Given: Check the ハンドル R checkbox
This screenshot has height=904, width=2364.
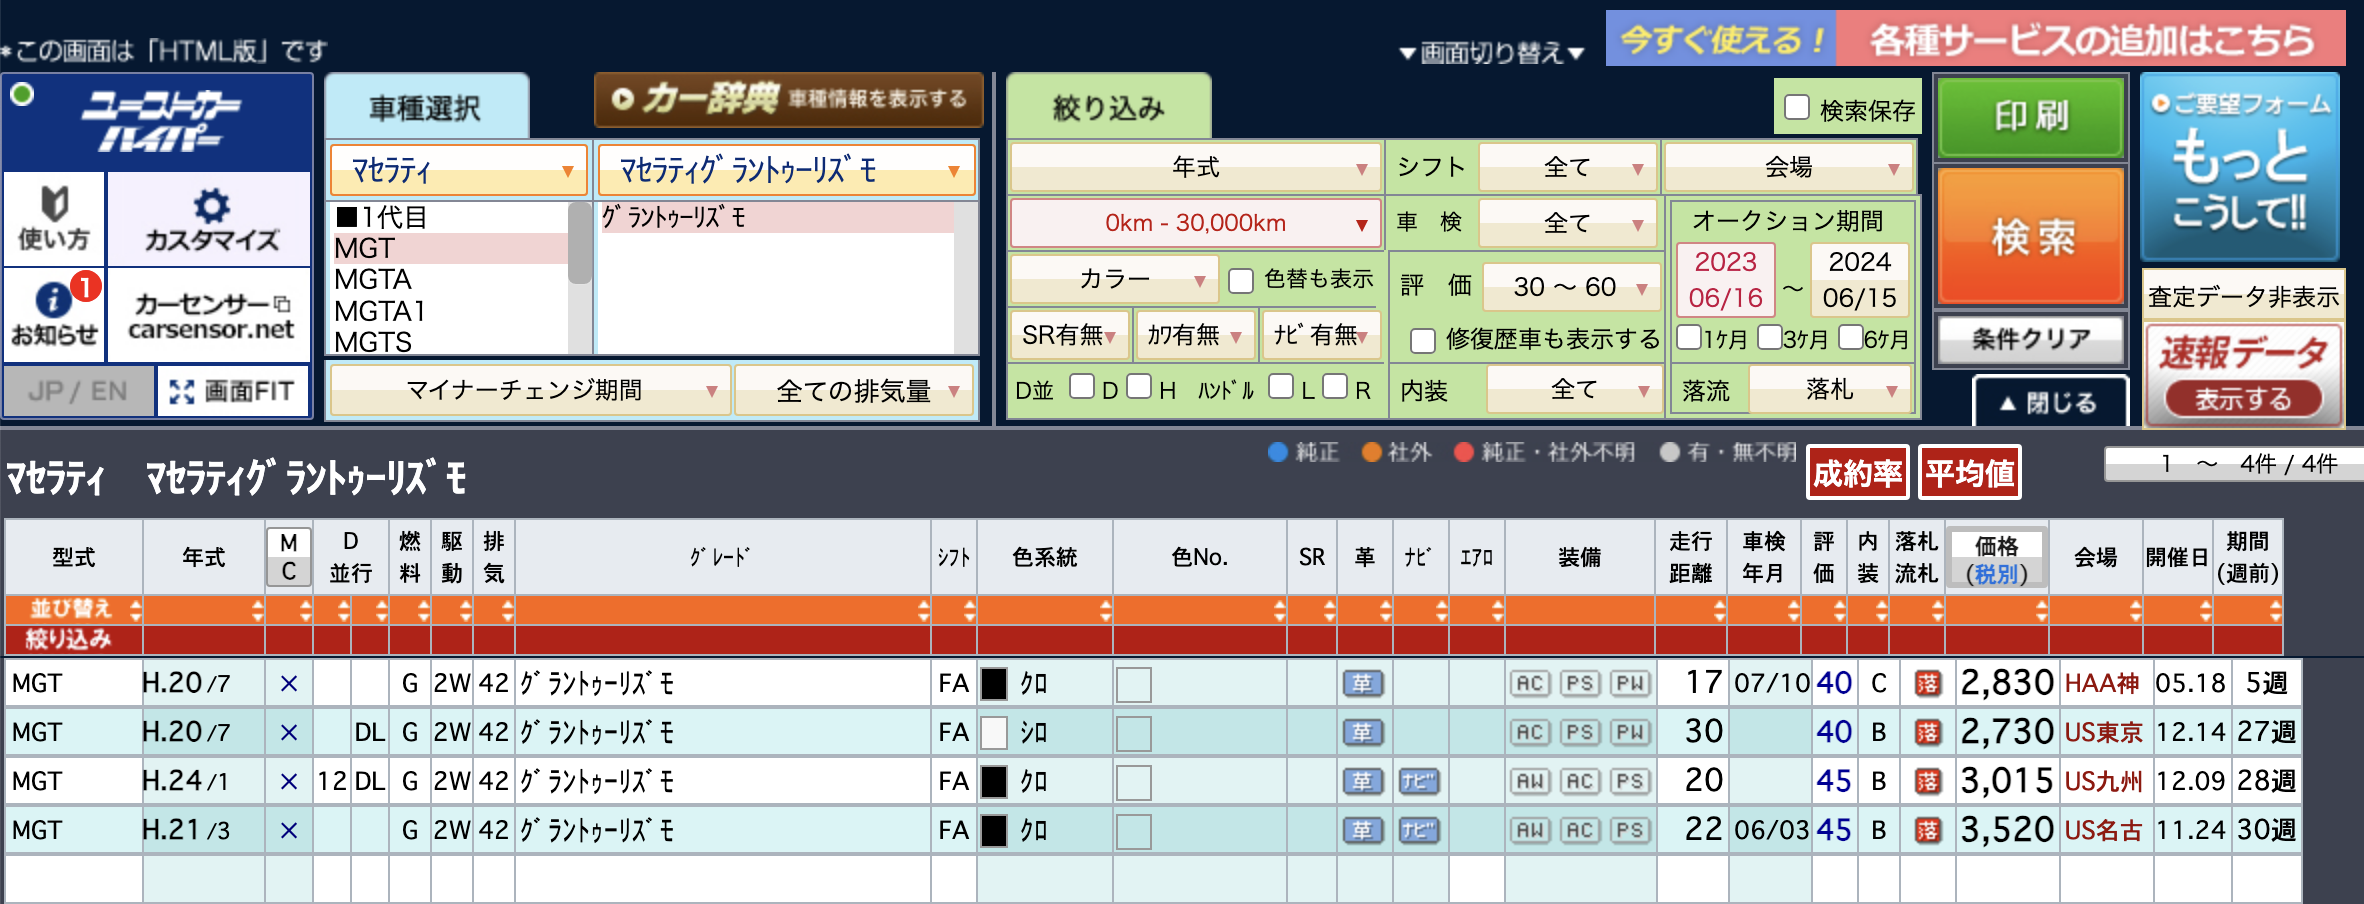Looking at the screenshot, I should point(1335,386).
